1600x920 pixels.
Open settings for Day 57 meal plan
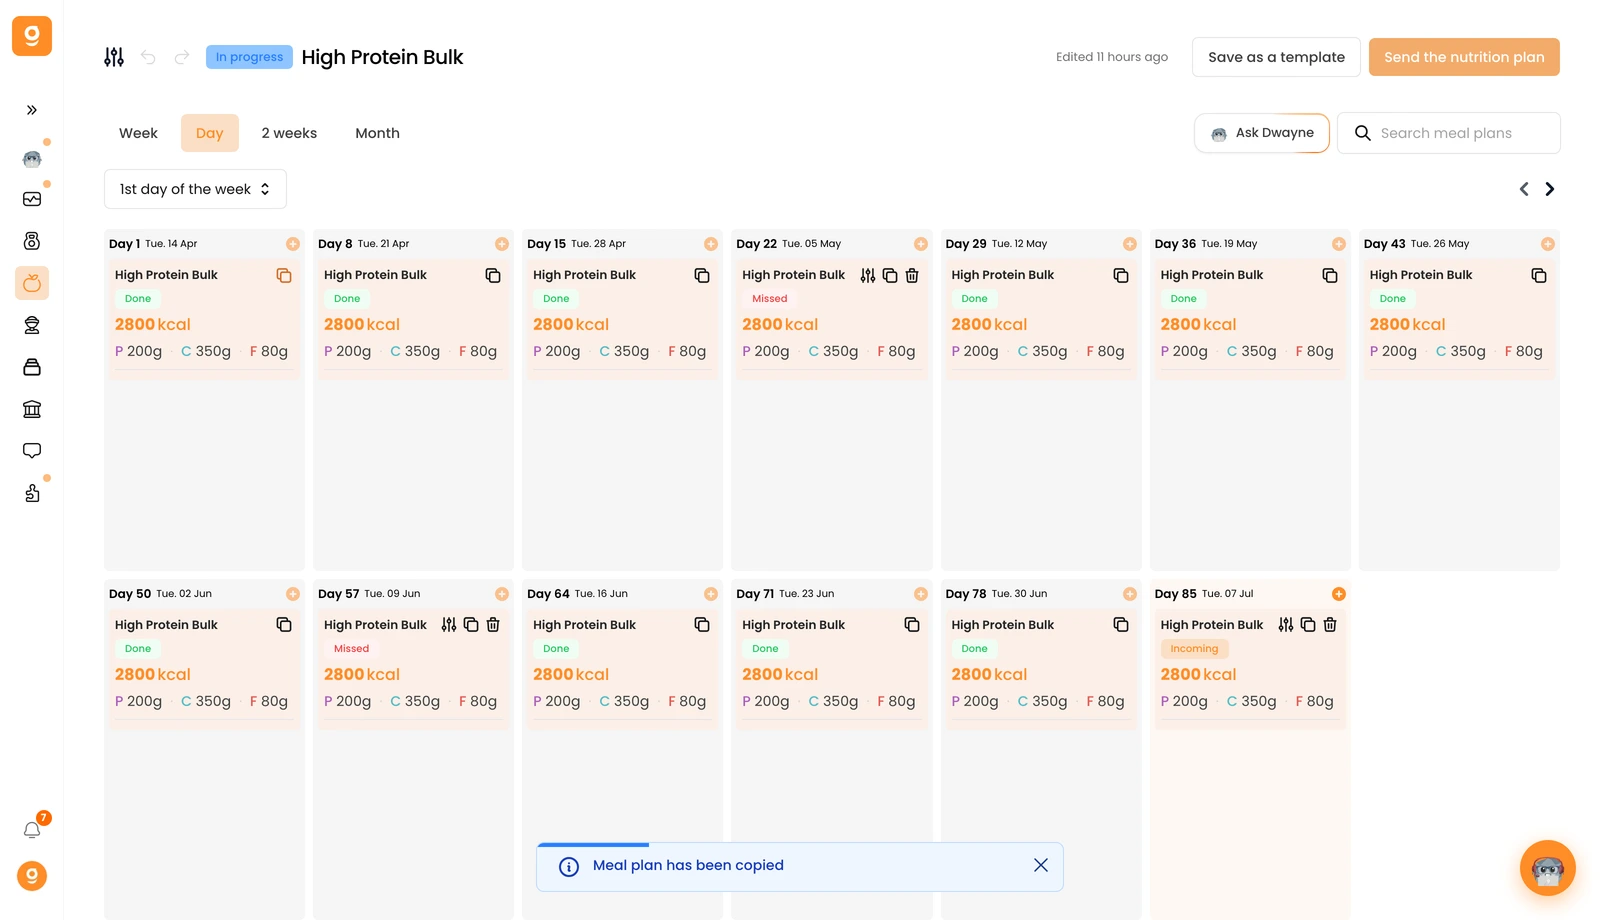pos(449,625)
